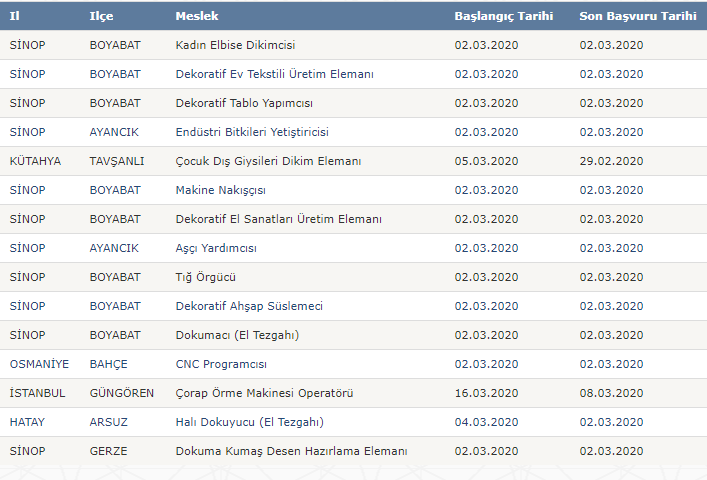This screenshot has width=707, height=480.
Task: Click the Meslek column header
Action: (x=197, y=16)
